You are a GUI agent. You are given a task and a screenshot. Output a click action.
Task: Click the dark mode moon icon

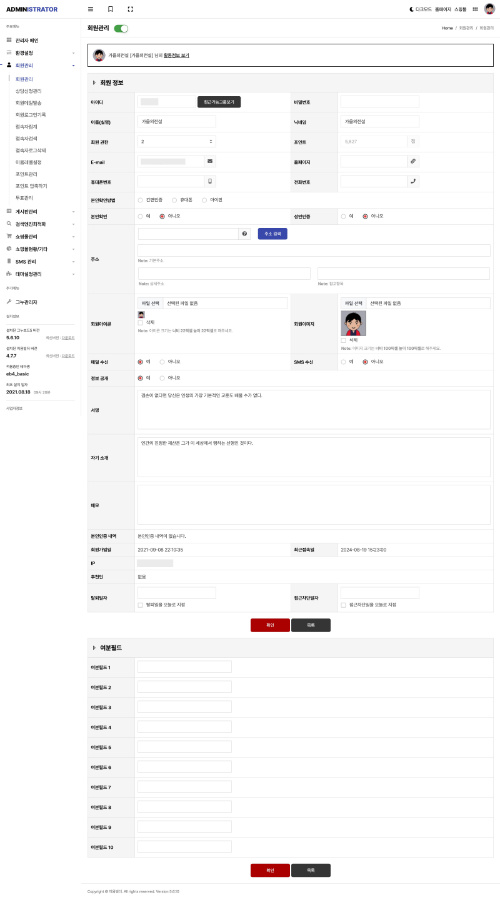[412, 10]
